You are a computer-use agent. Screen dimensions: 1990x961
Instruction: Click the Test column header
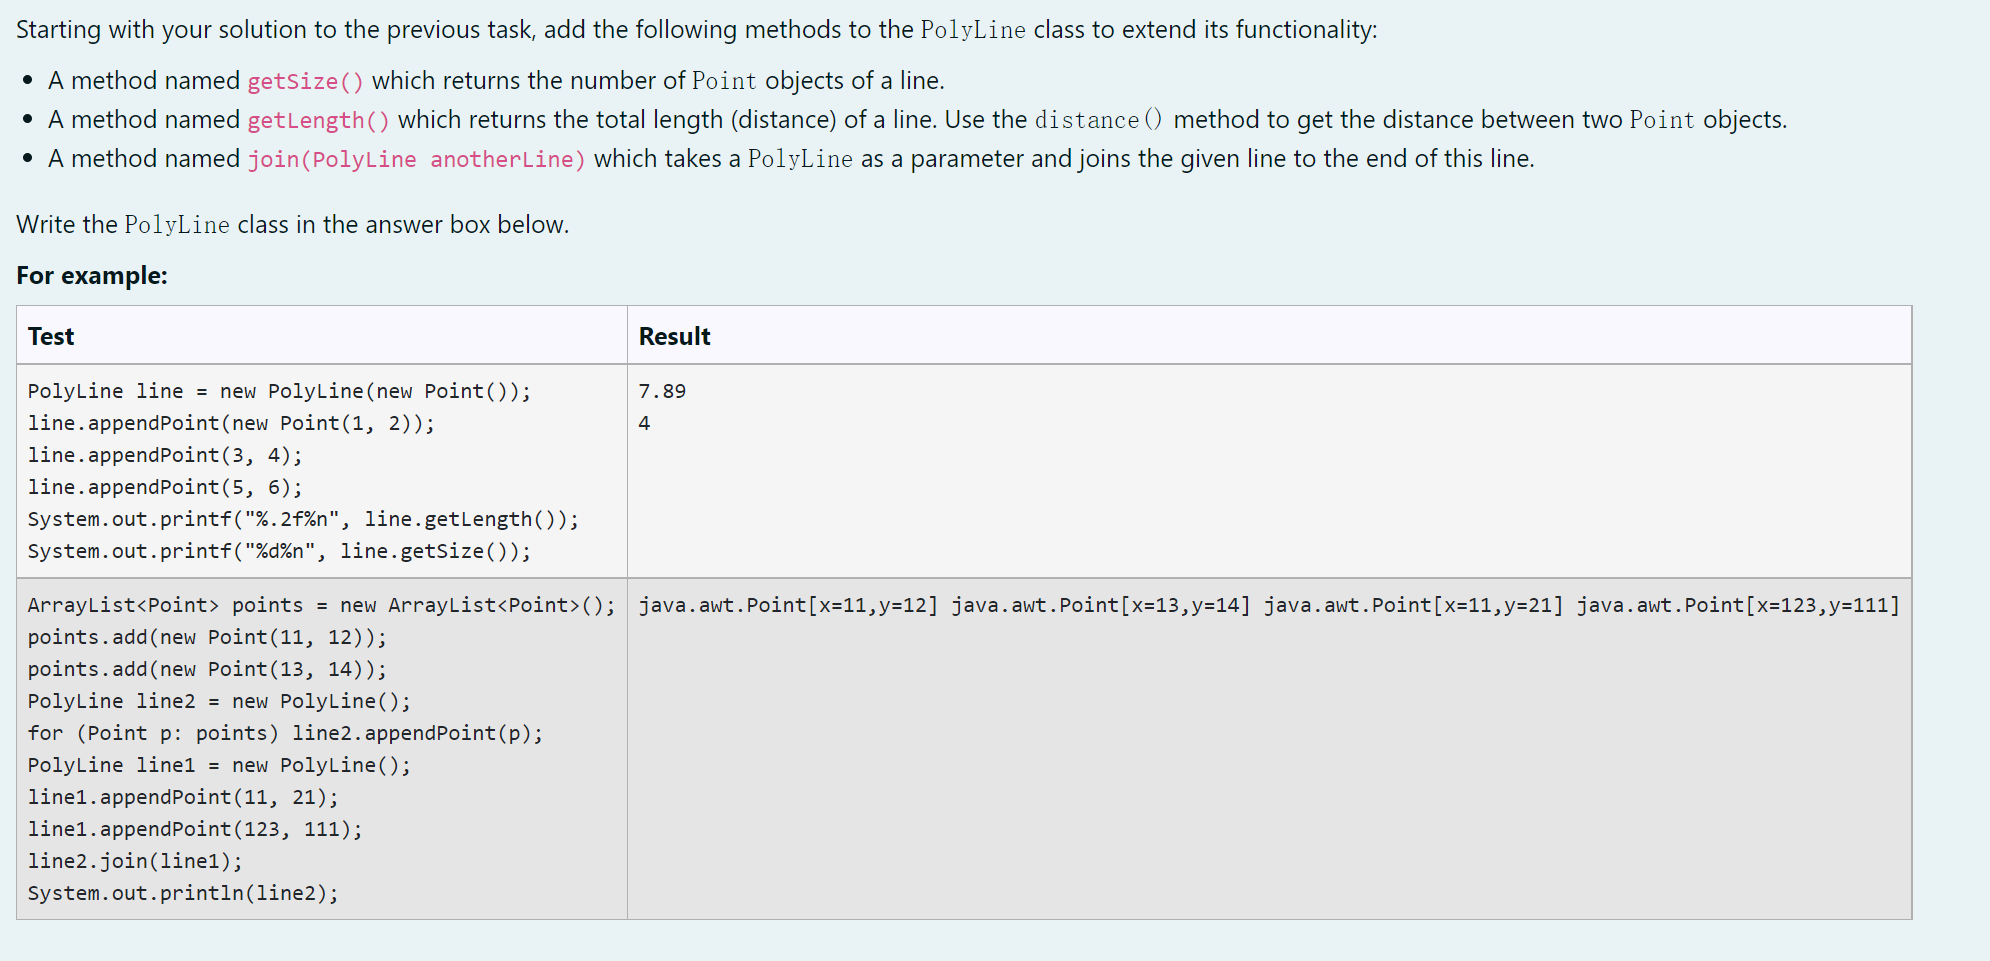50,336
